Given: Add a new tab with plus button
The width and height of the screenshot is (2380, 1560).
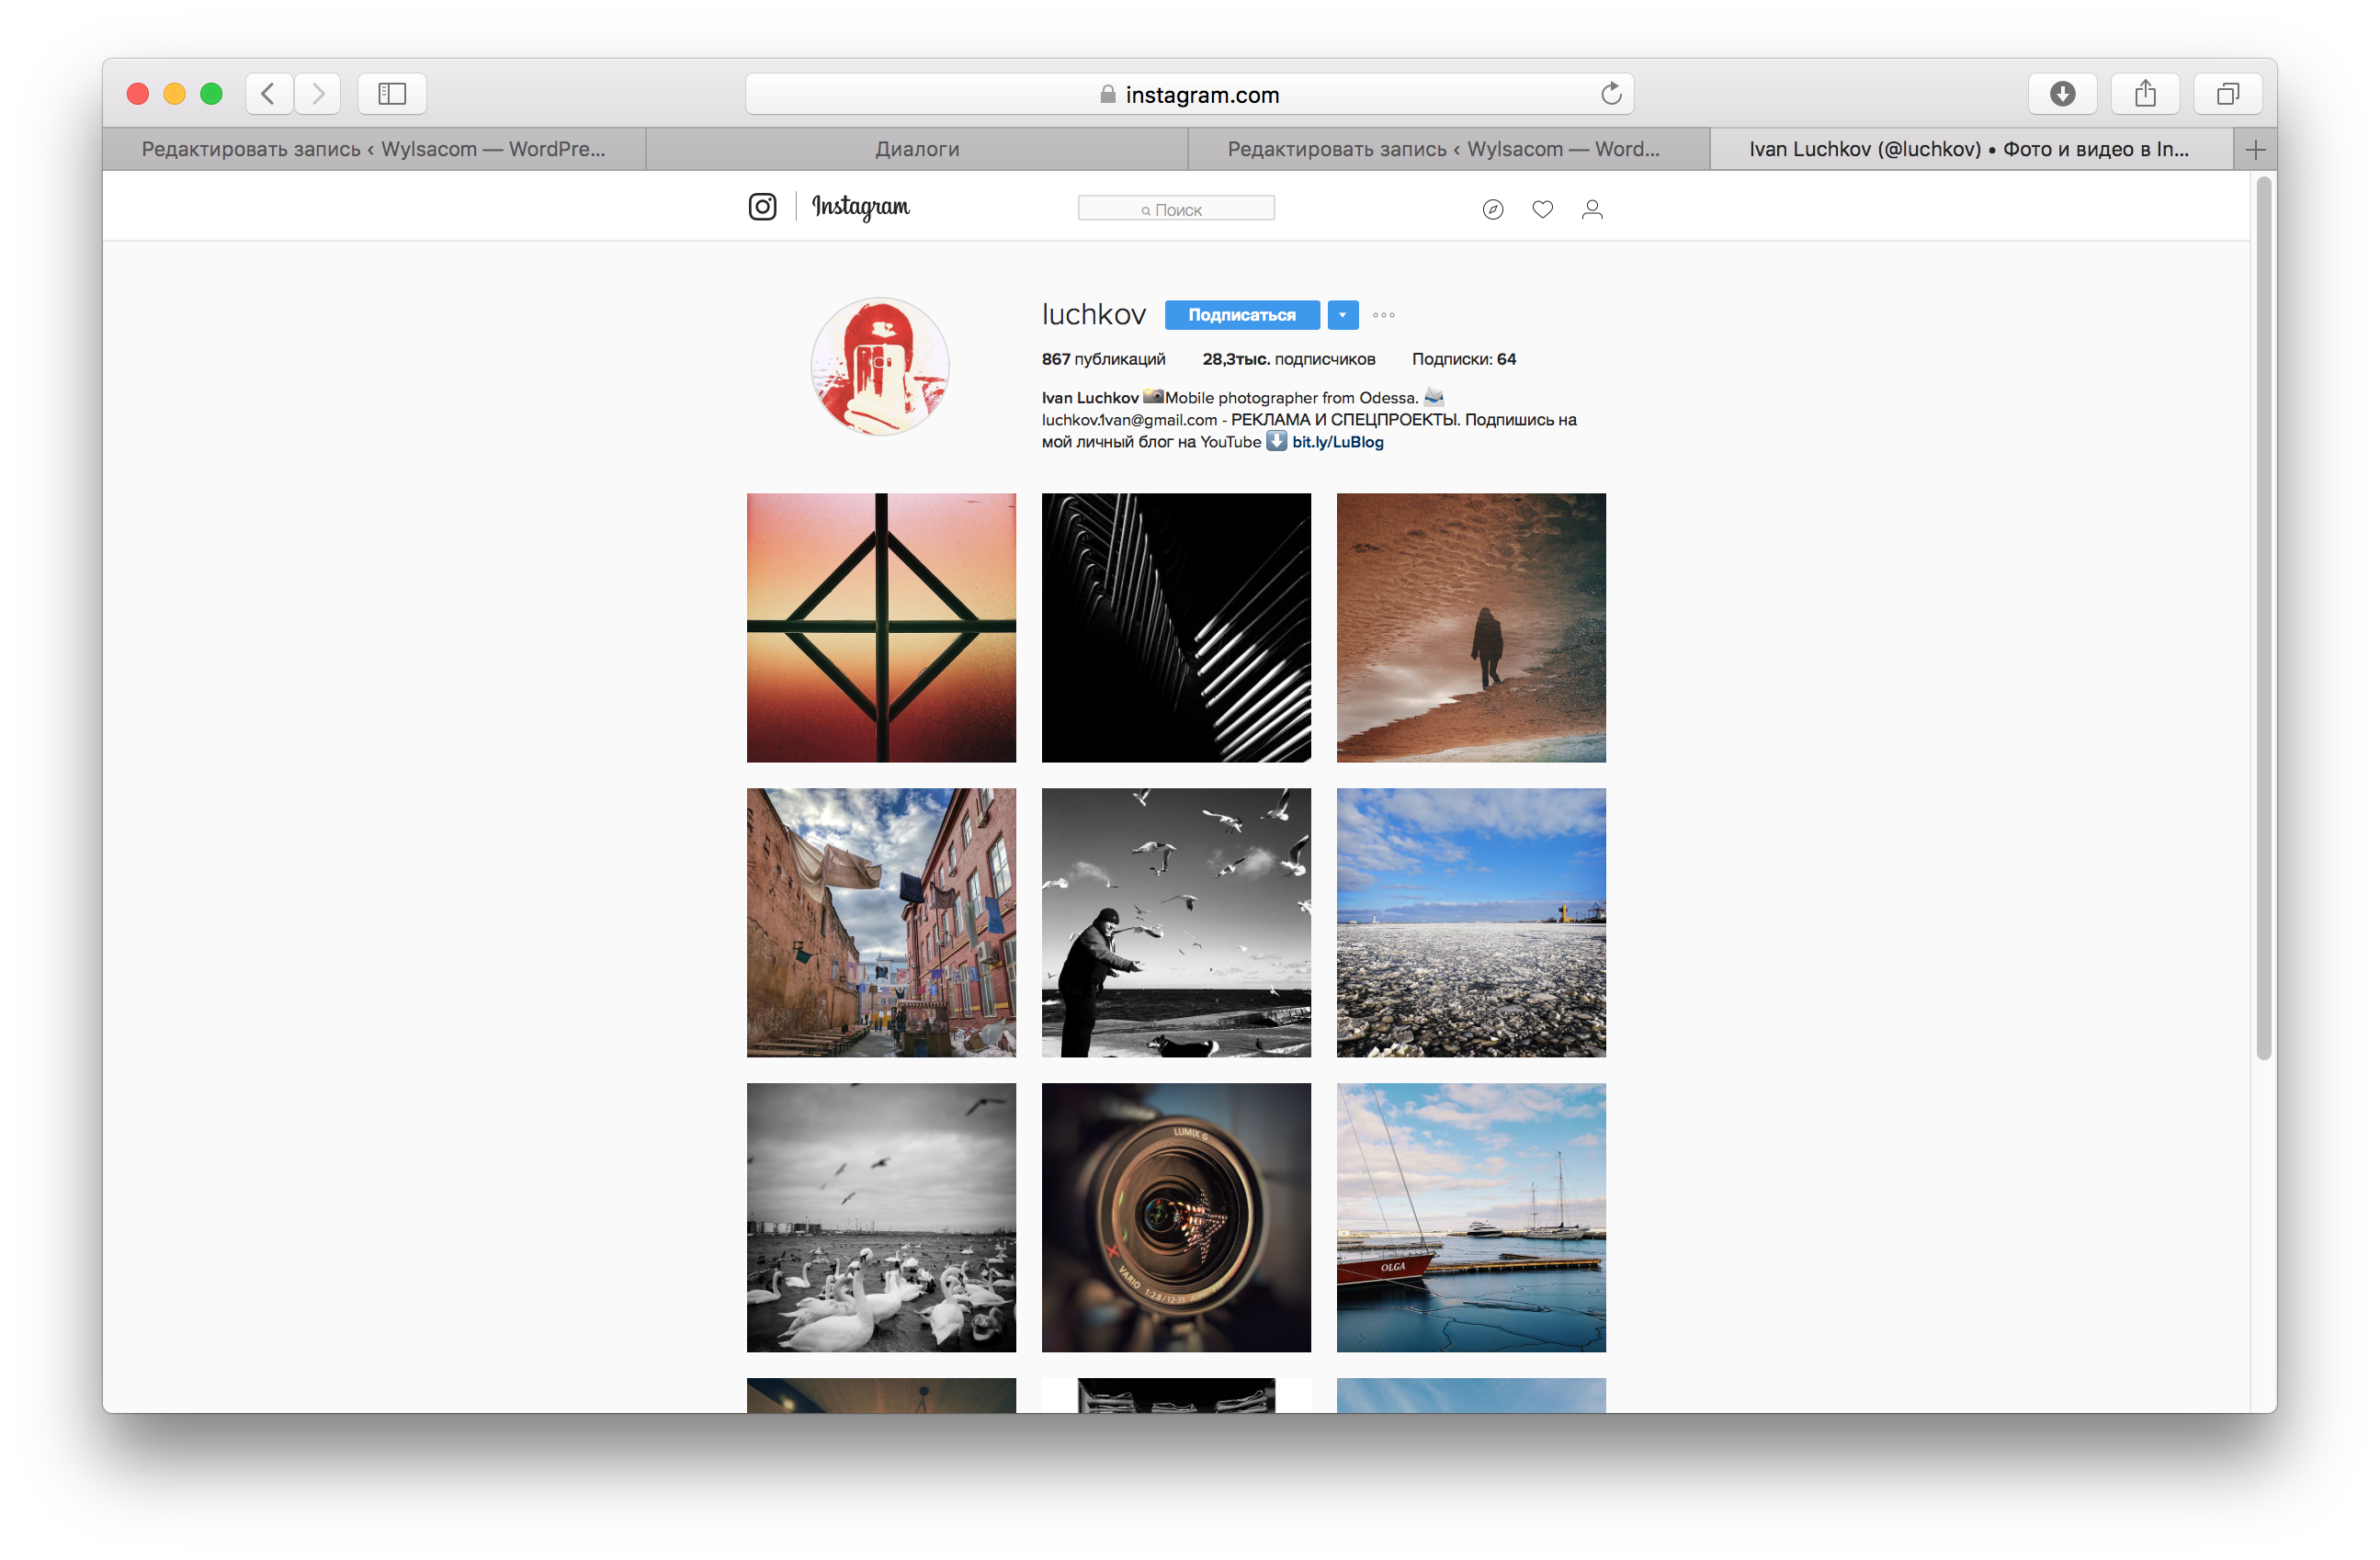Looking at the screenshot, I should tap(2255, 150).
